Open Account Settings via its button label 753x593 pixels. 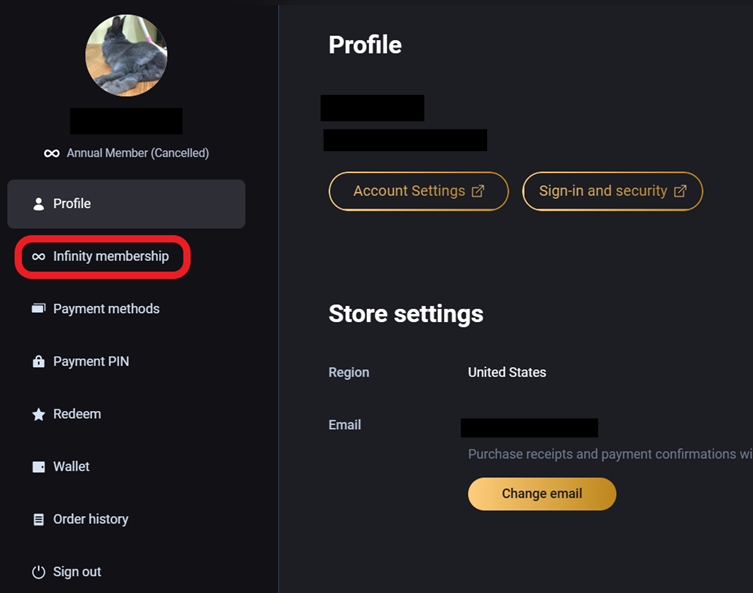409,191
